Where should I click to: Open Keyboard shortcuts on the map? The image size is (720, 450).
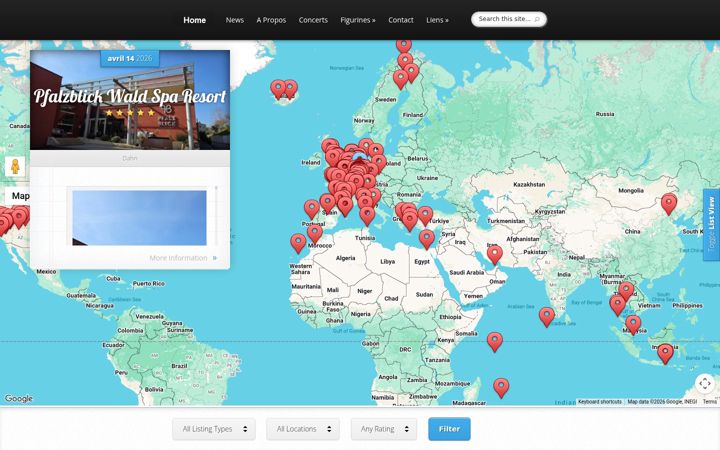(x=599, y=402)
